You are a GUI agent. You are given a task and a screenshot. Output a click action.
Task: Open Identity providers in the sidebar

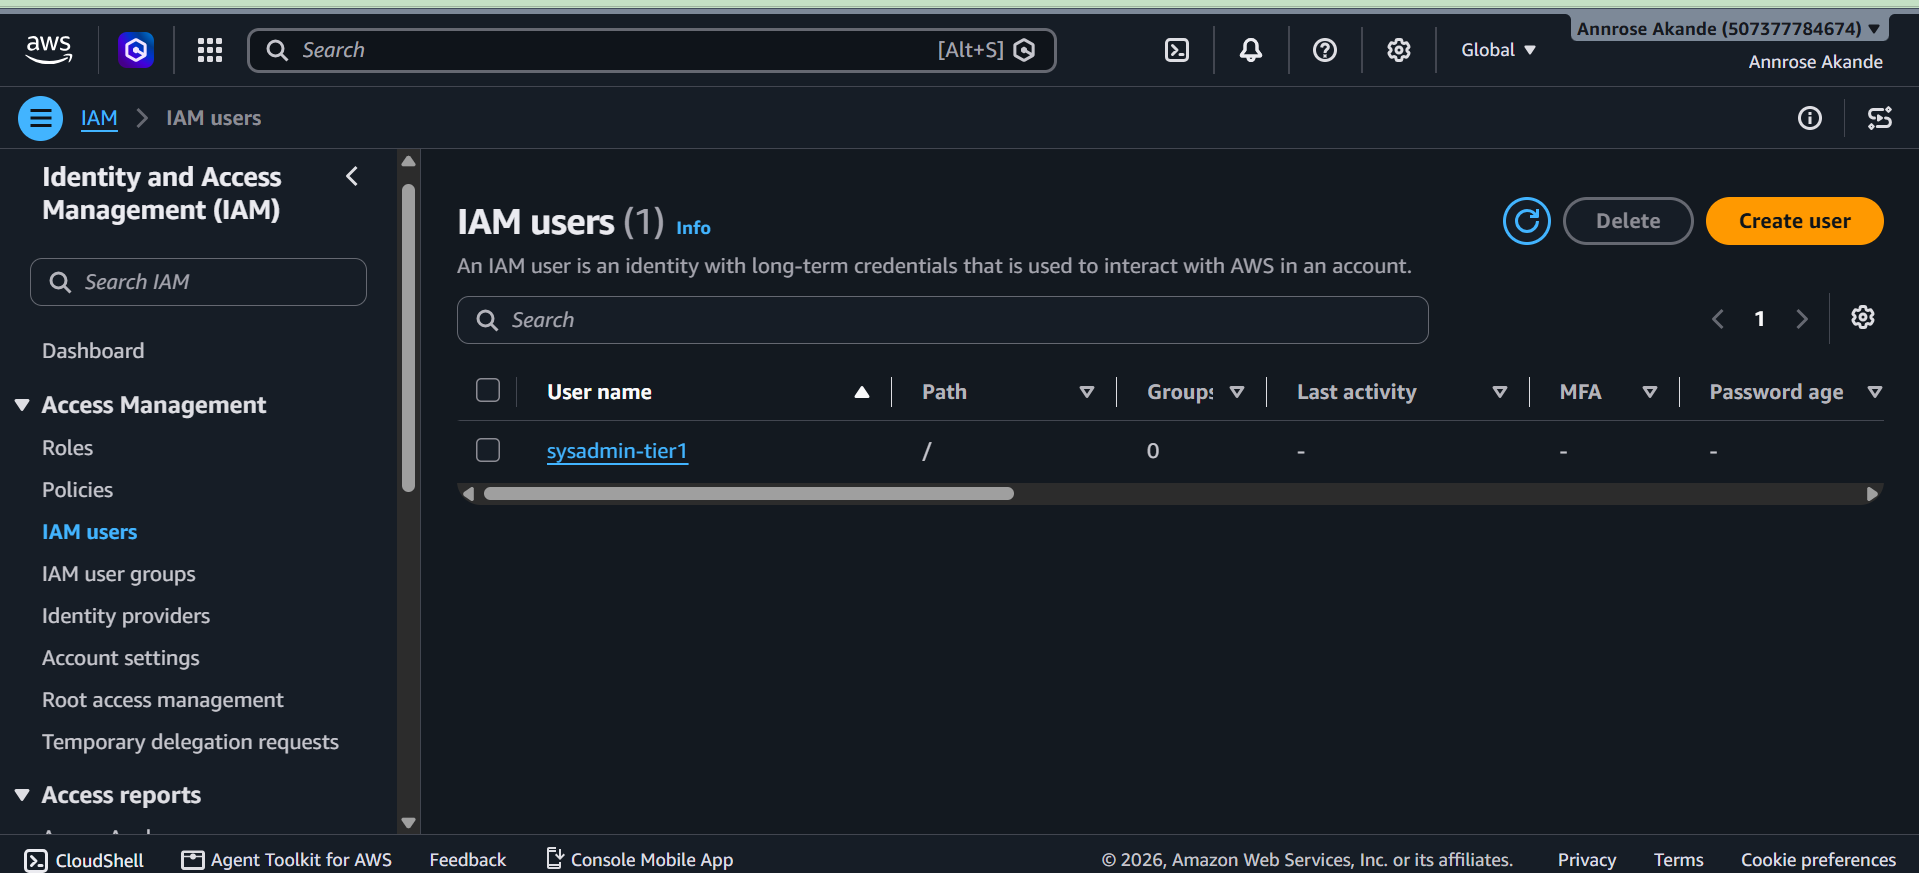coord(126,616)
